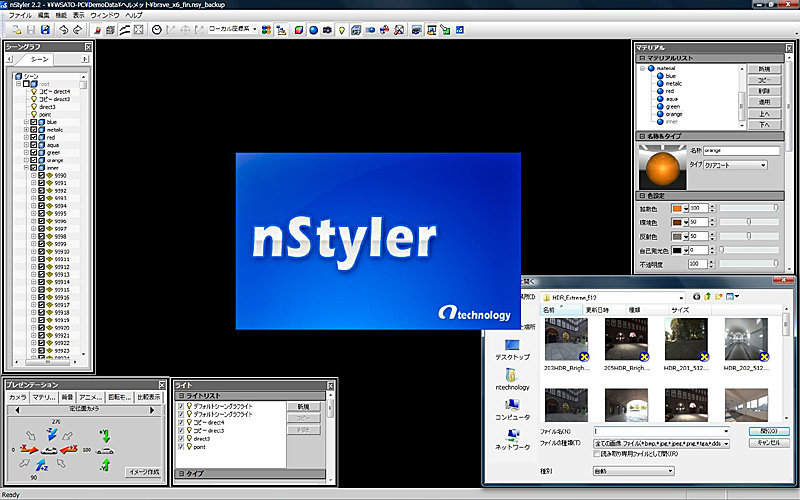Click the イメージ作成 button
This screenshot has width=800, height=500.
tap(144, 471)
